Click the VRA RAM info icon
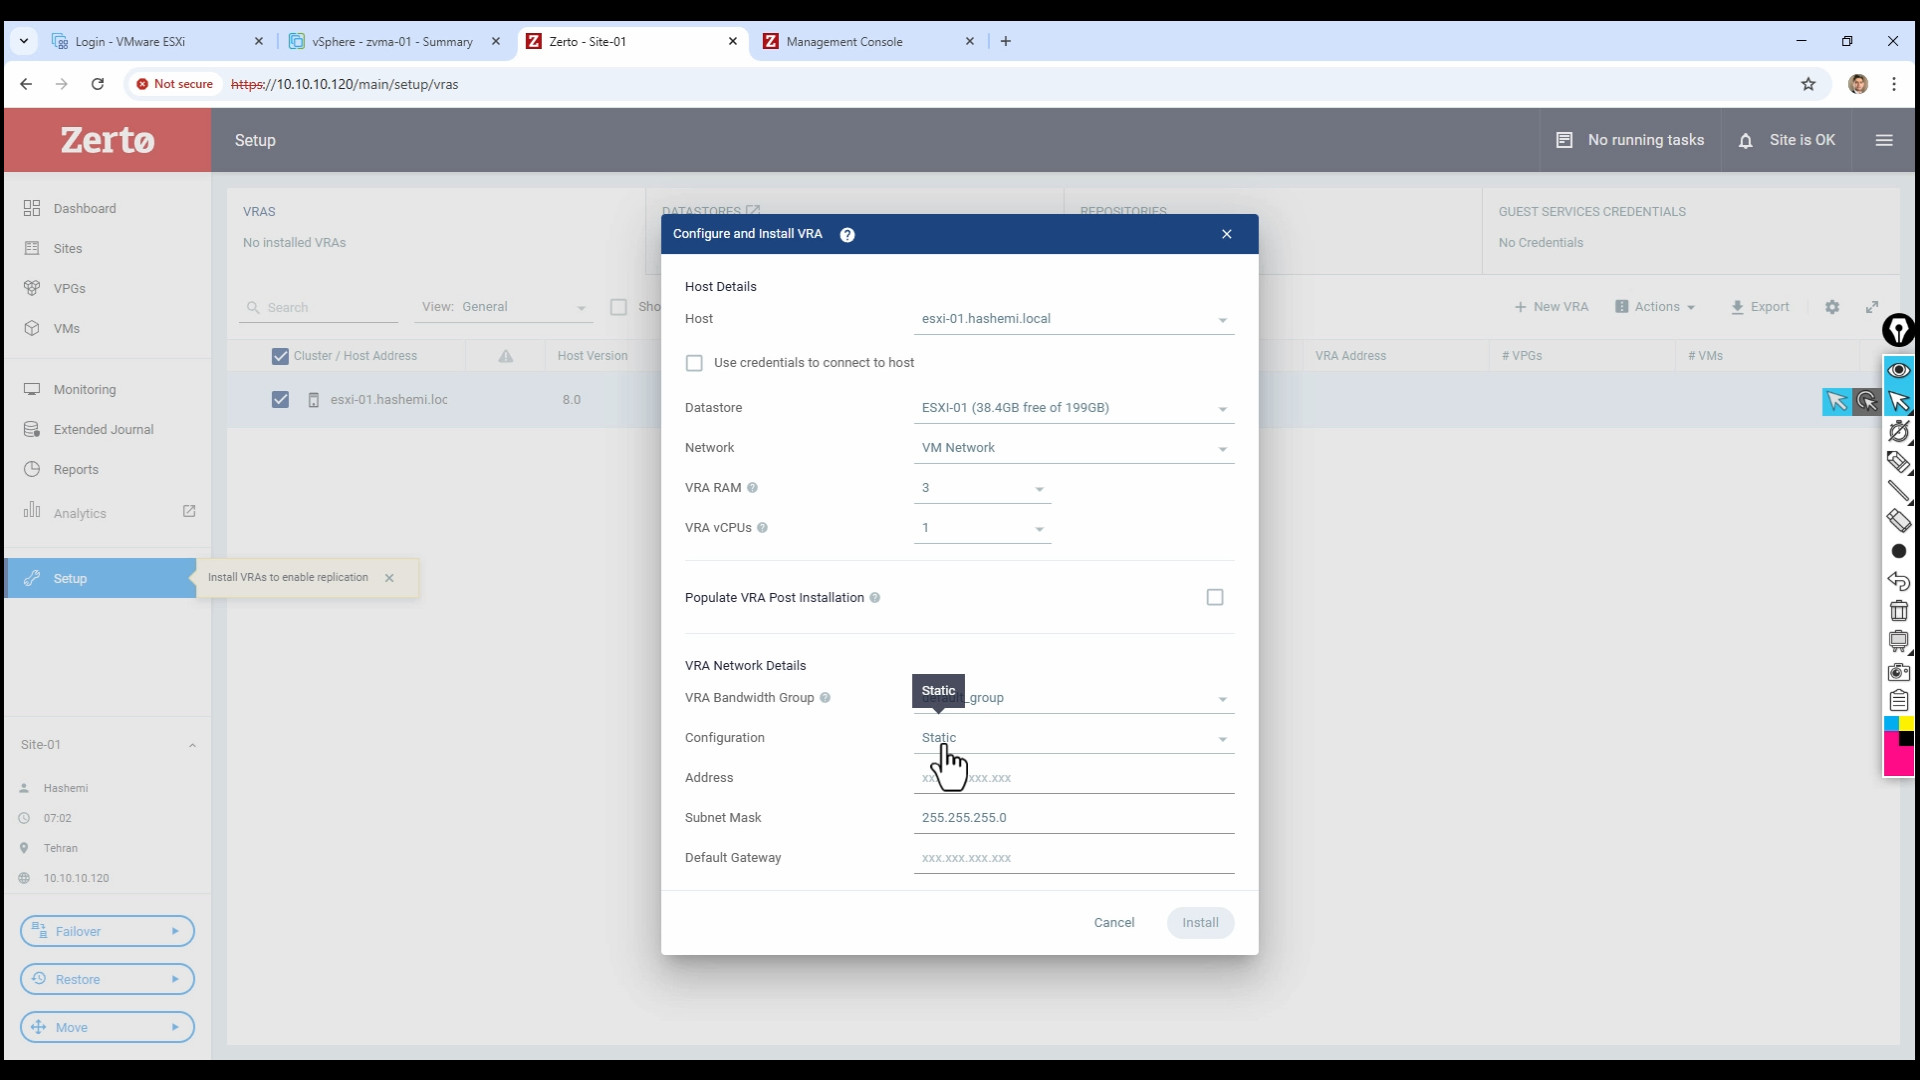The image size is (1920, 1080). tap(753, 488)
